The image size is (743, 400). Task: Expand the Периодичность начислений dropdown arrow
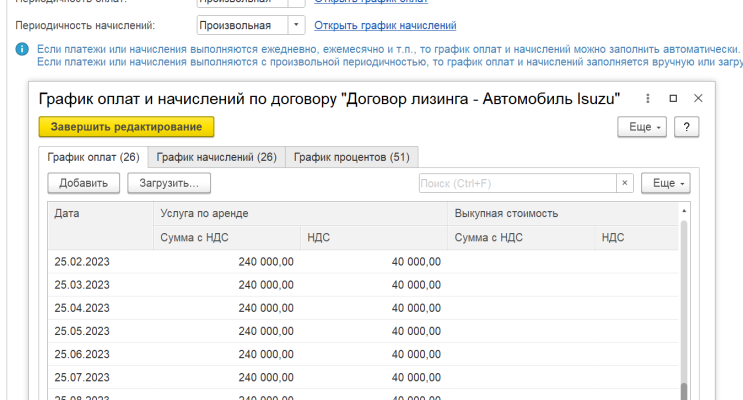pyautogui.click(x=298, y=25)
